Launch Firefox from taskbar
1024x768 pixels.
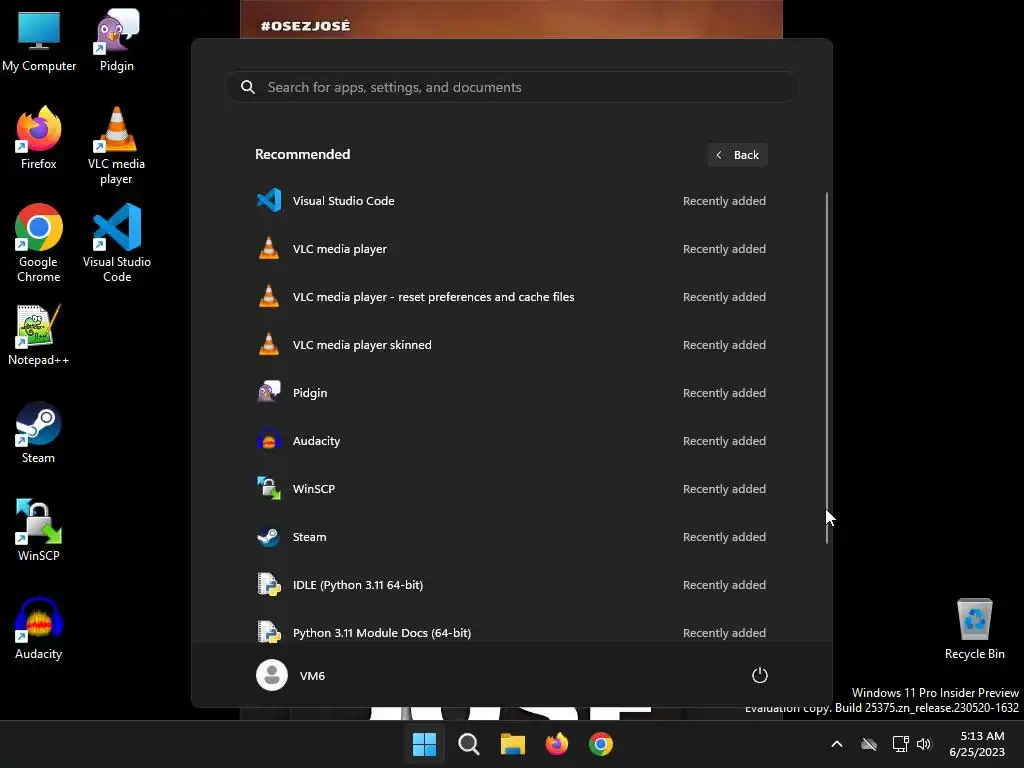557,744
